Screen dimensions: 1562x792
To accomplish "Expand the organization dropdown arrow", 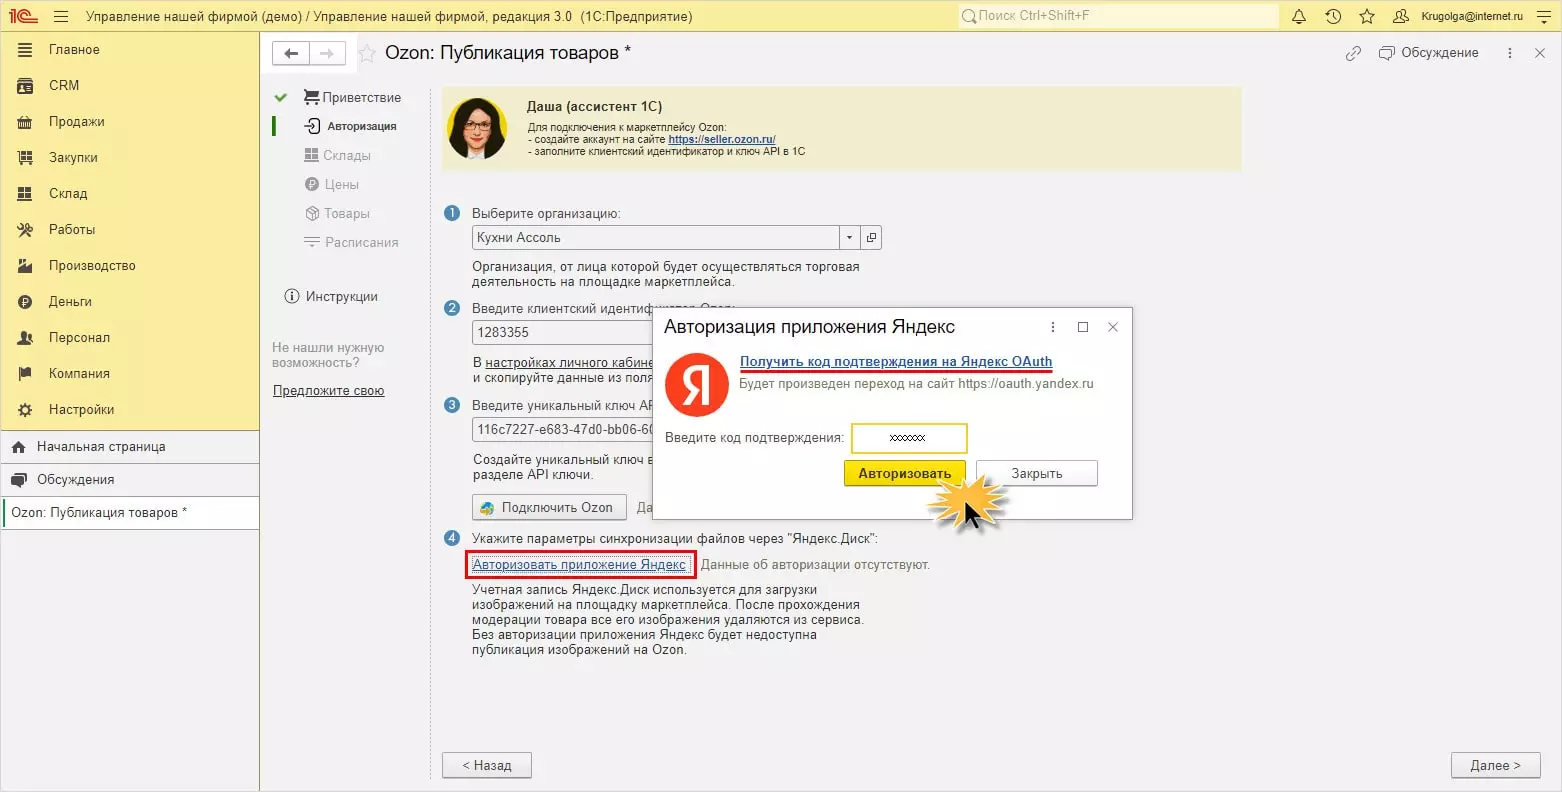I will point(849,238).
